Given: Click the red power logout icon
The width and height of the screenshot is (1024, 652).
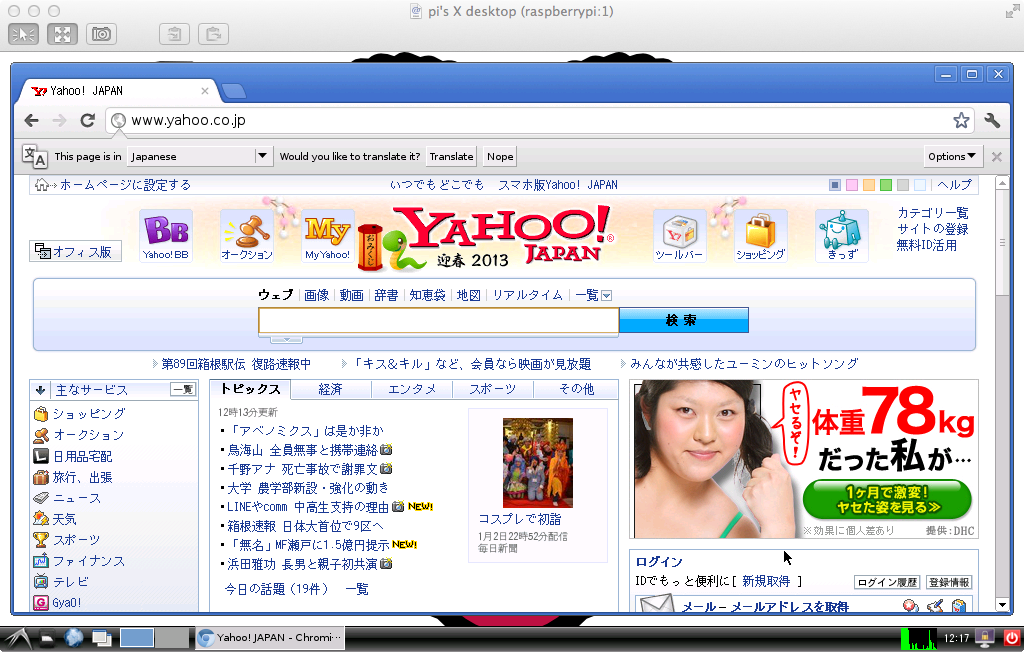Looking at the screenshot, I should pyautogui.click(x=1012, y=638).
